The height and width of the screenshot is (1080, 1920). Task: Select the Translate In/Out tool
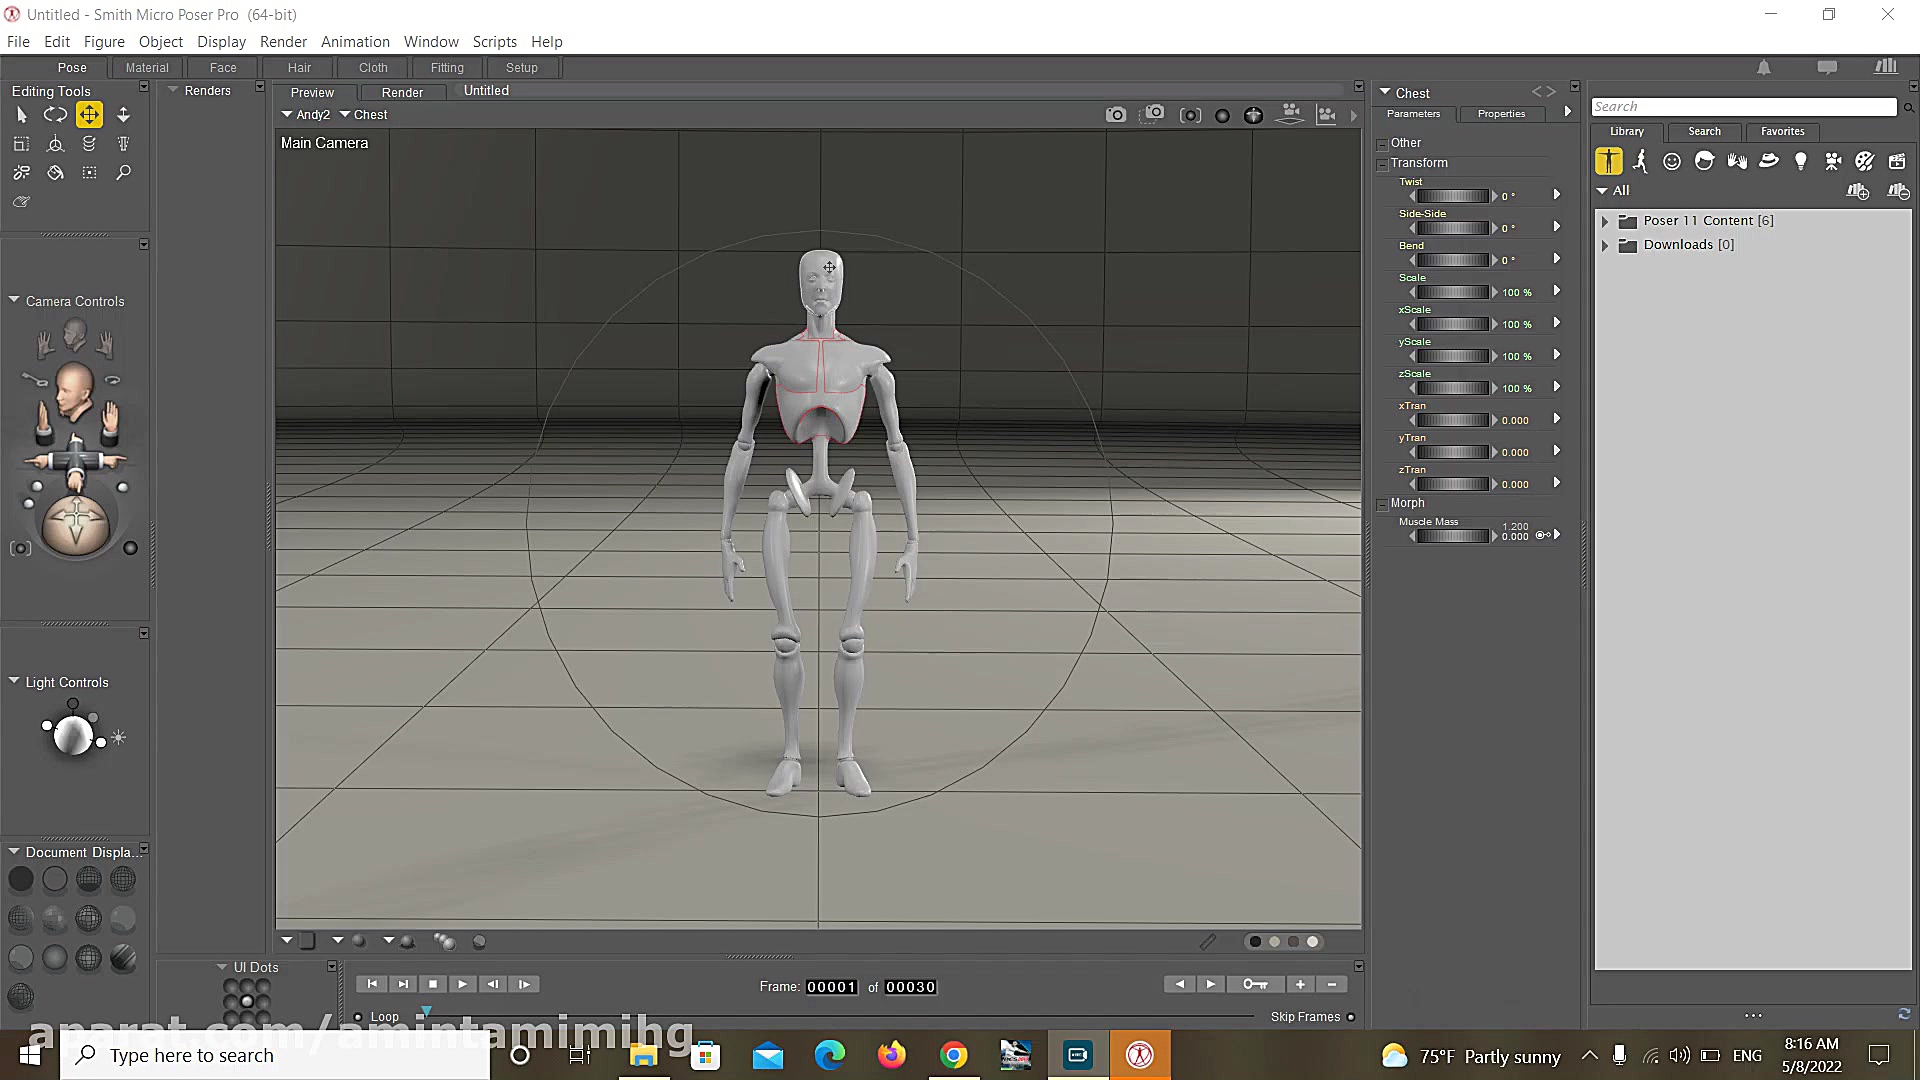[123, 115]
